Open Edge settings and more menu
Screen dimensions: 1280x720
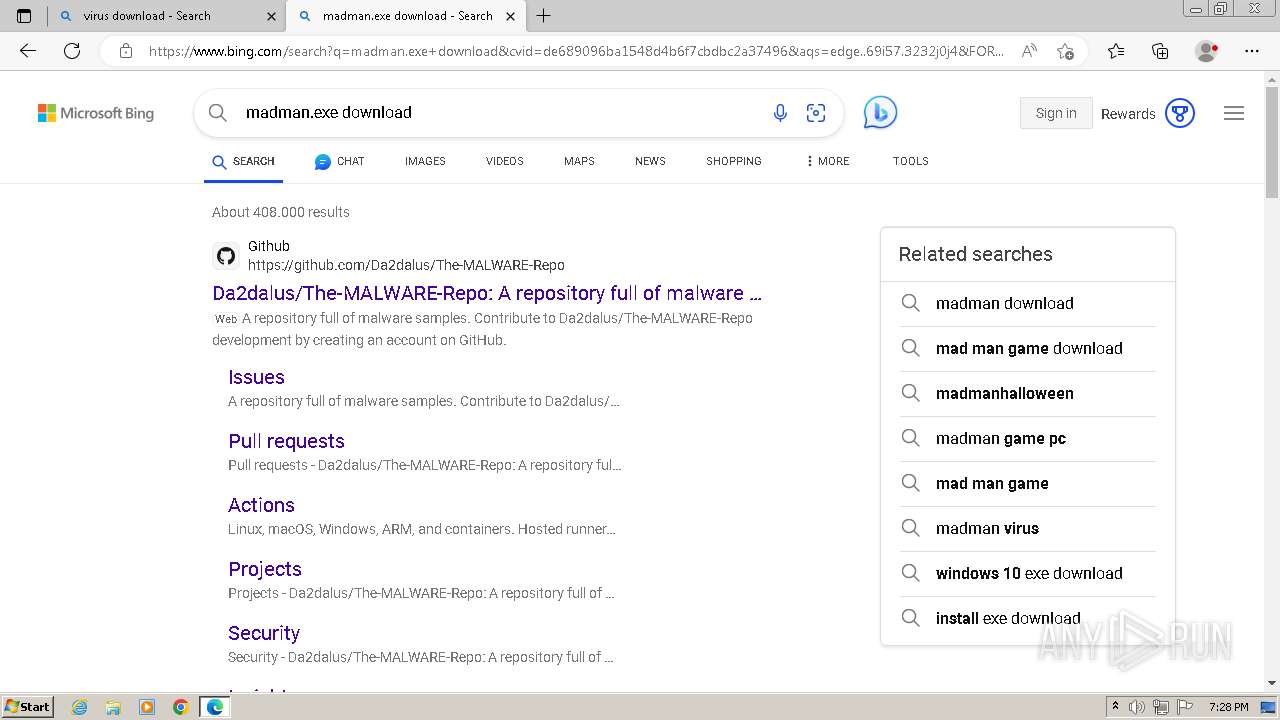pos(1252,51)
